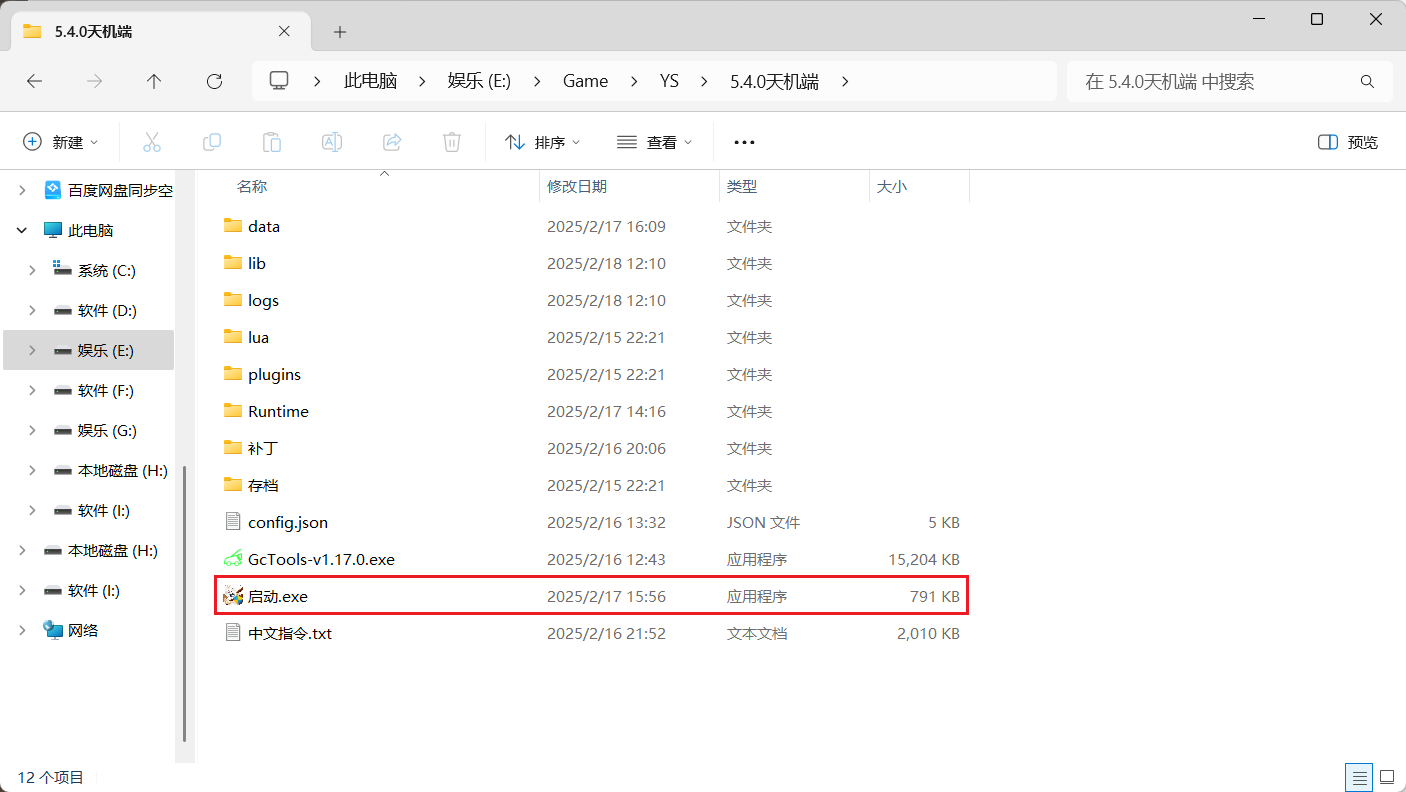Open the See more (three dots) menu
Viewport: 1406px width, 792px height.
pos(744,142)
